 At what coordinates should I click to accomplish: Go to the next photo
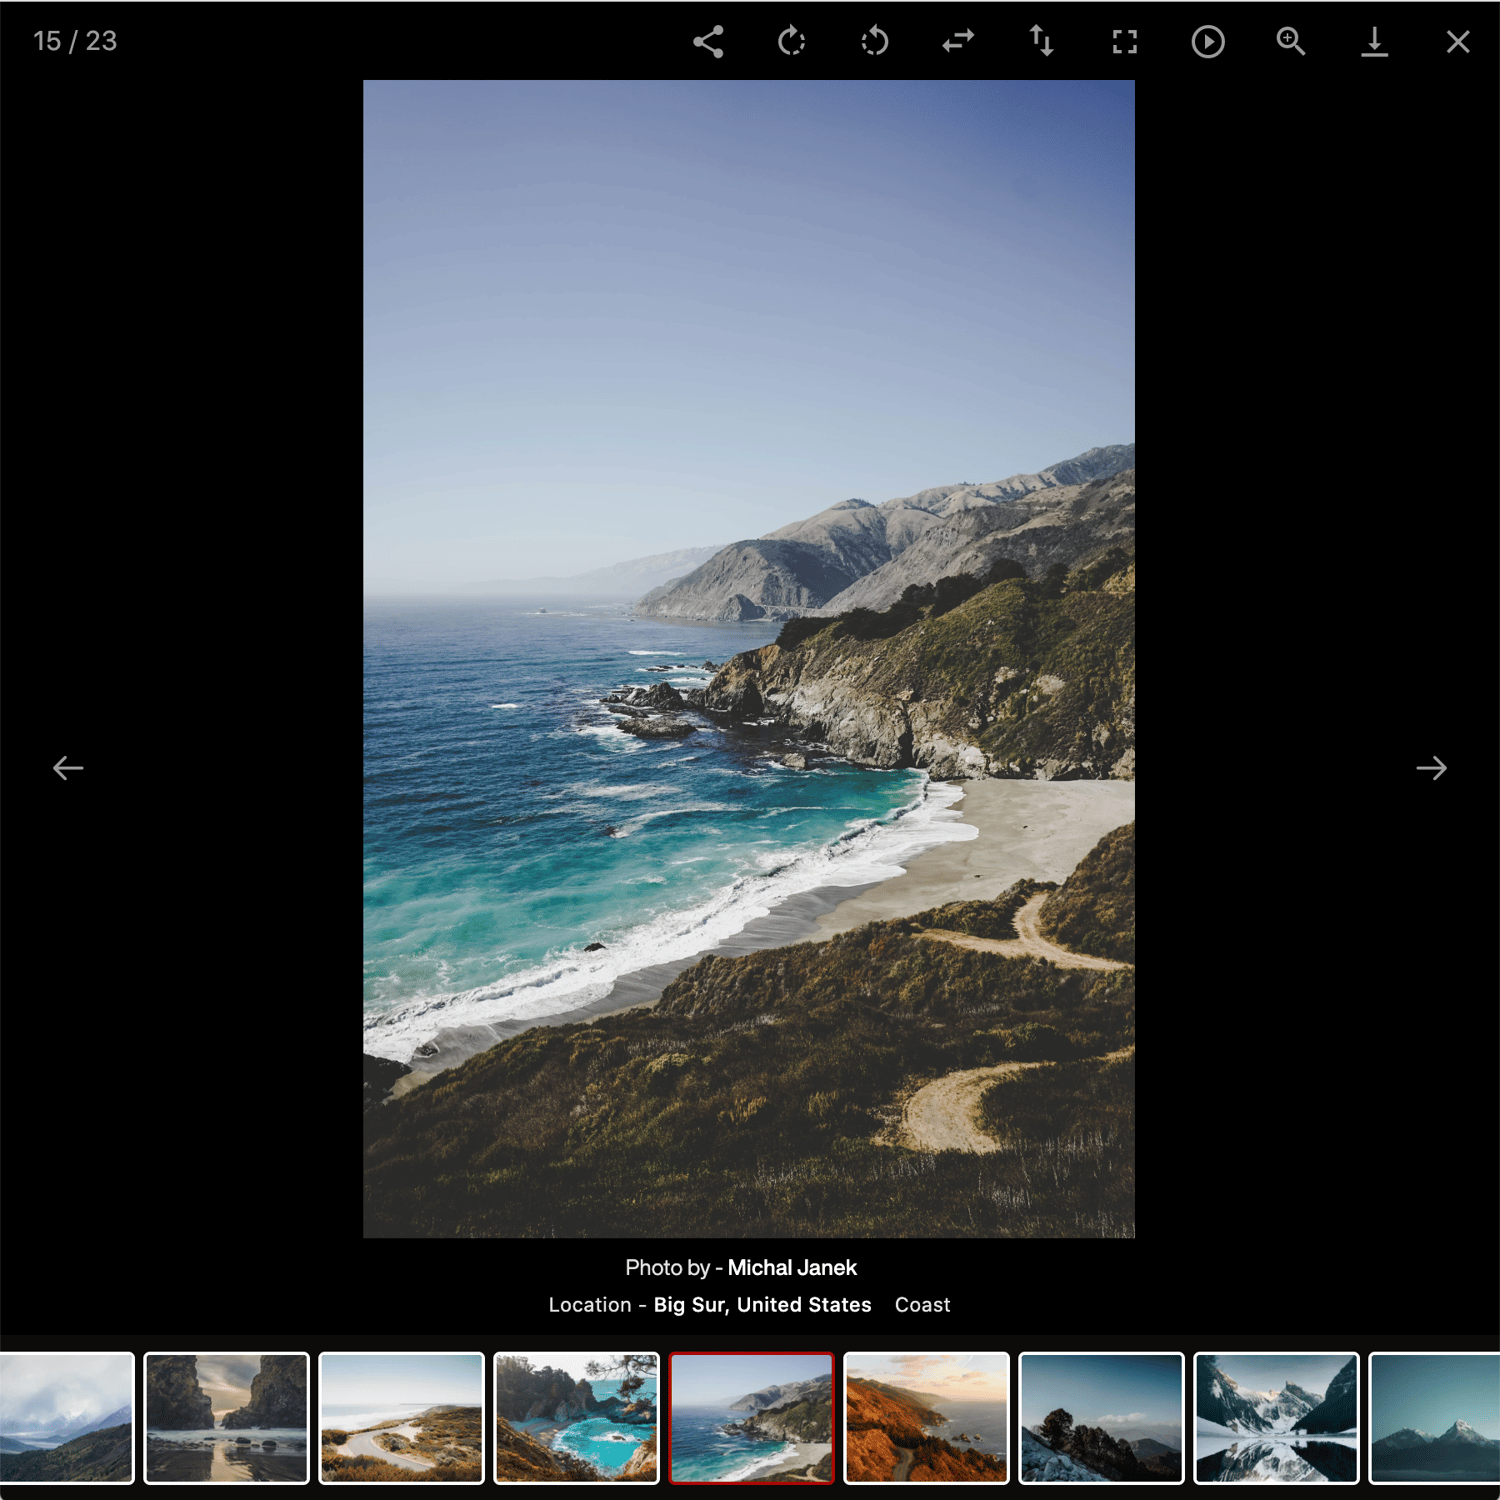click(x=1432, y=768)
